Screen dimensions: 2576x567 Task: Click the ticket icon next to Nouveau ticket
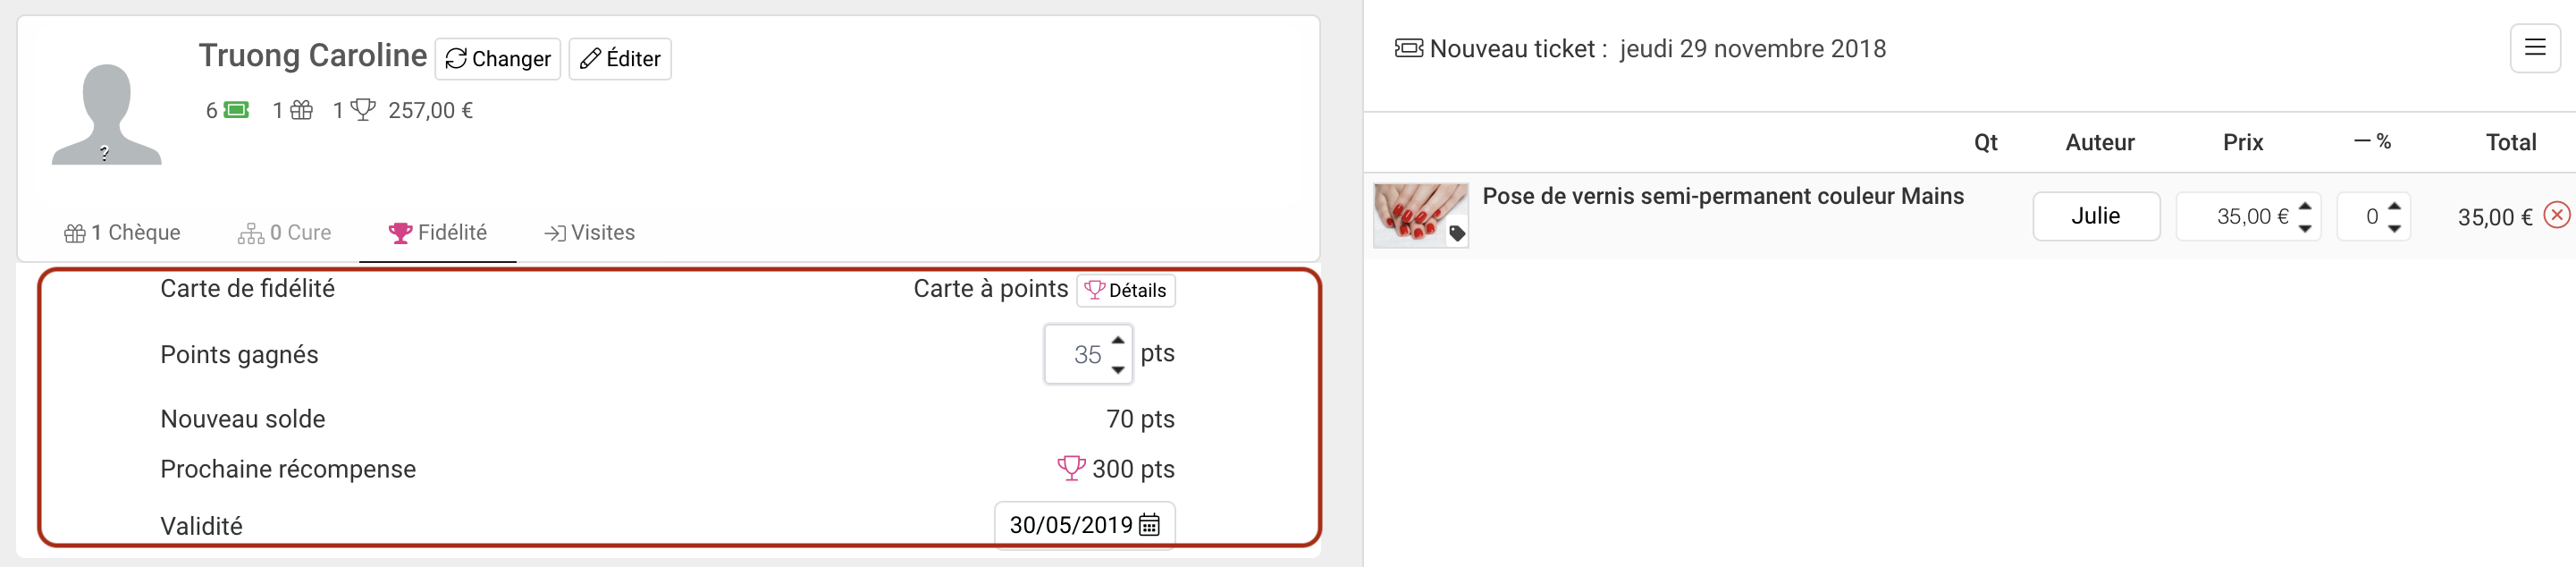(x=1408, y=48)
